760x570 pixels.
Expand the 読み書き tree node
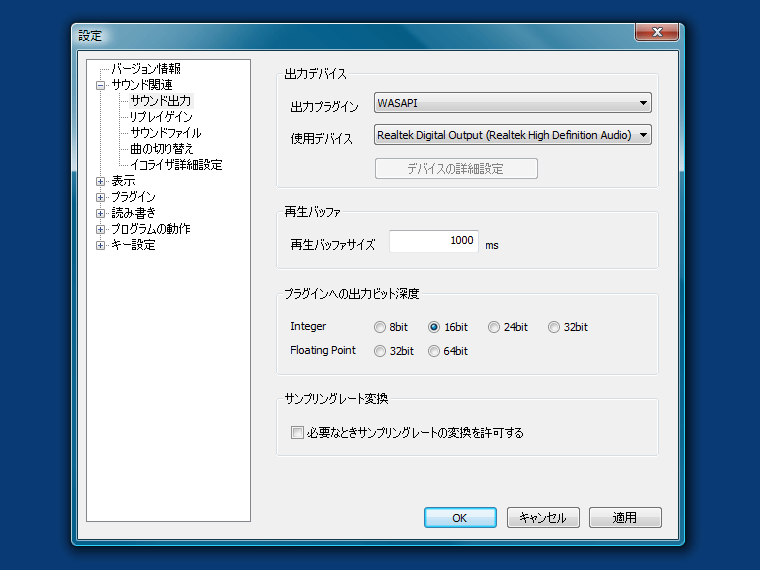pos(100,213)
